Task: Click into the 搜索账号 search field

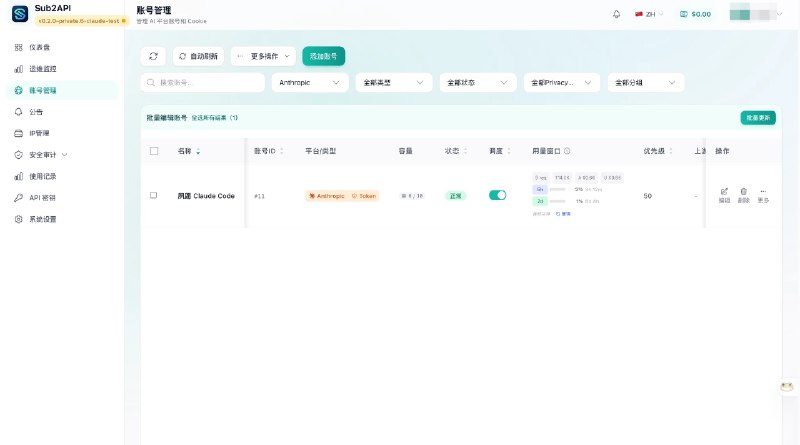Action: [203, 83]
